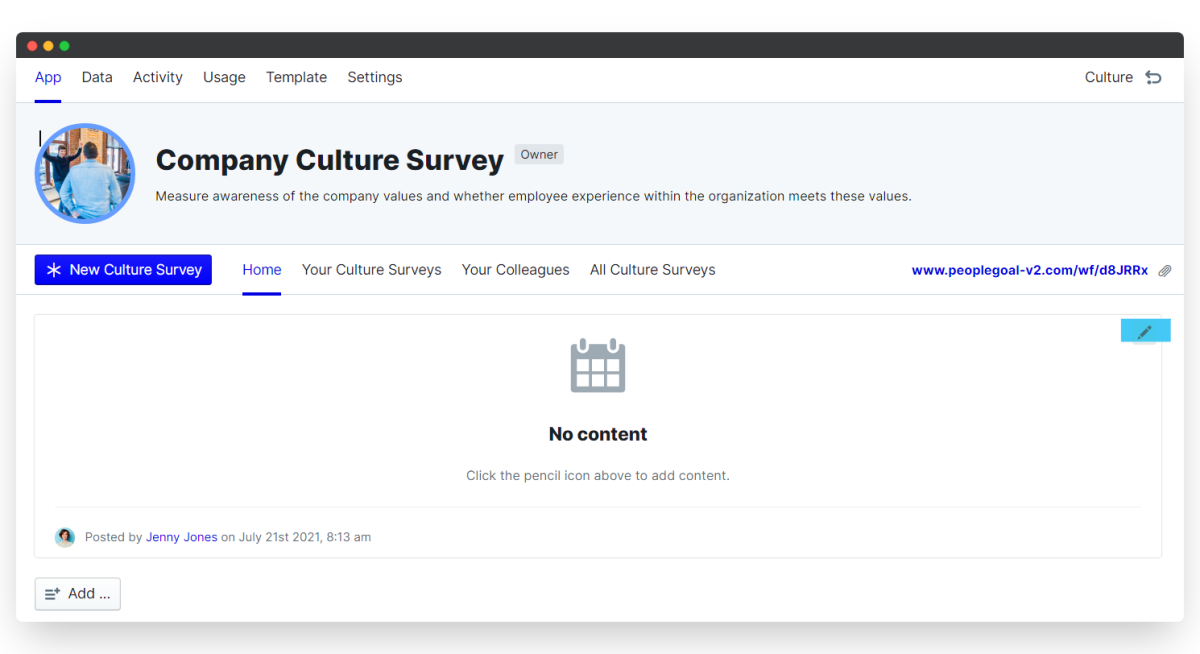
Task: Open the peoplegoal-v2.com workflow link
Action: (1029, 270)
